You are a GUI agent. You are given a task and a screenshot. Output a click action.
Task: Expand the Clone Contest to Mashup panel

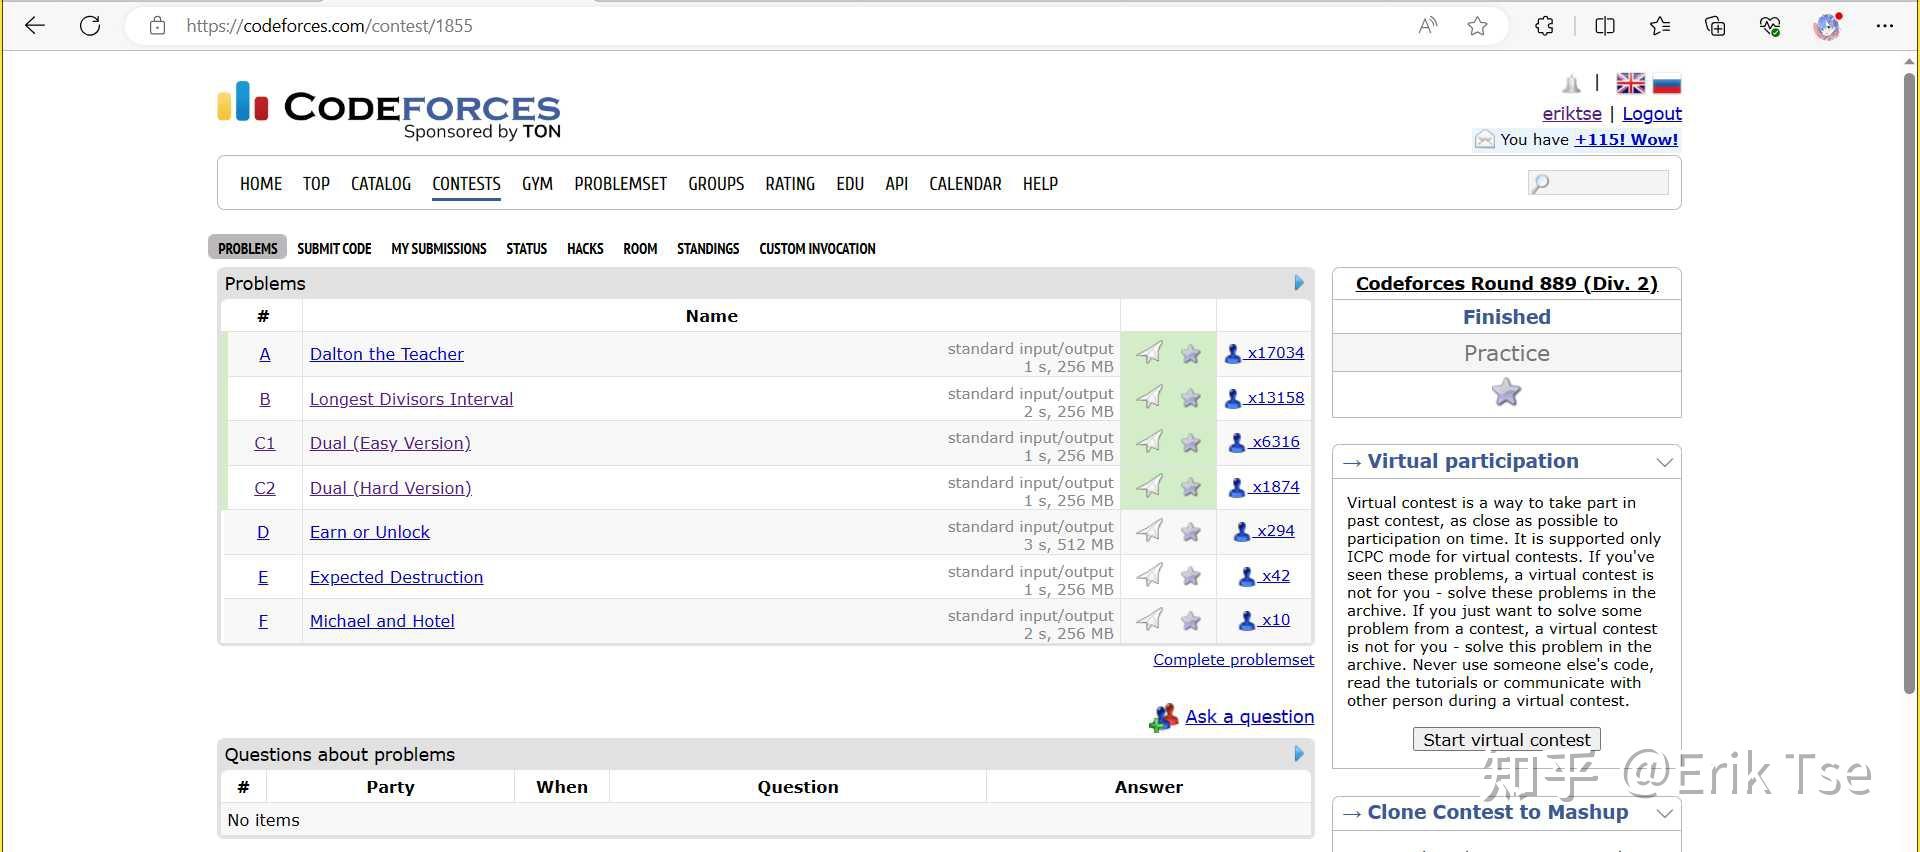click(x=1664, y=813)
